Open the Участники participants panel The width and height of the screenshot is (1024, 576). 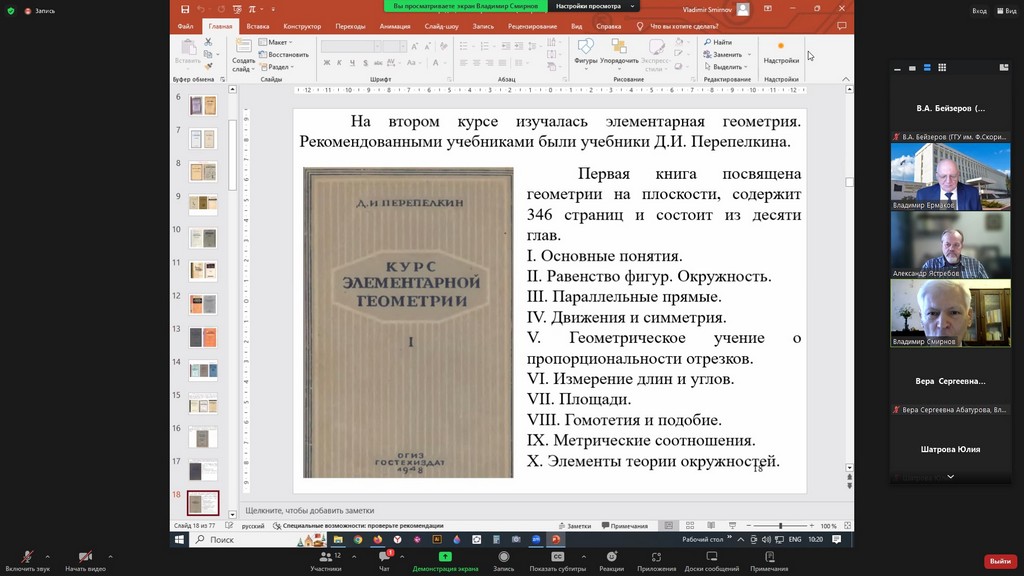click(x=325, y=559)
